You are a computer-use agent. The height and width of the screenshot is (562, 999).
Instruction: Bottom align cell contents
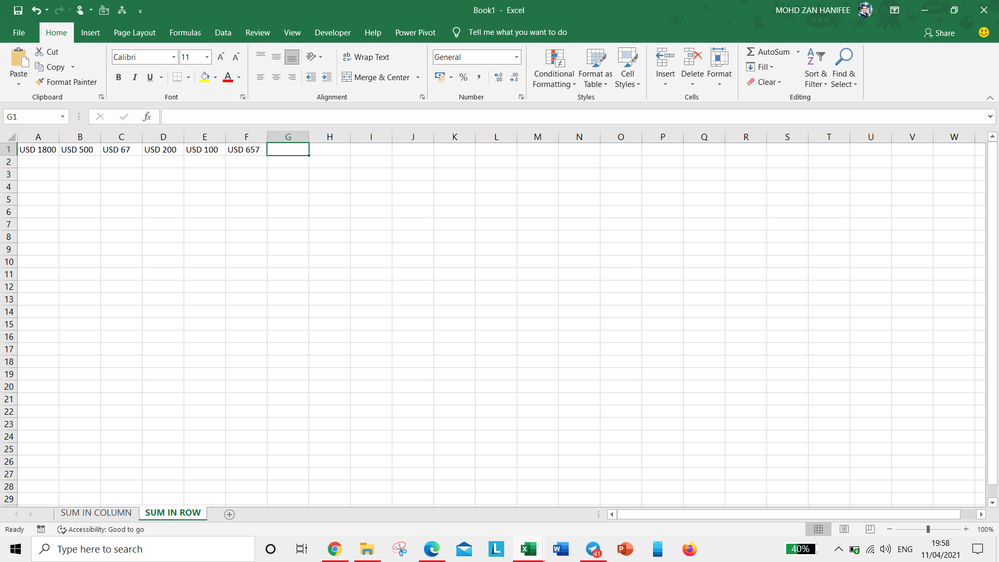click(292, 57)
